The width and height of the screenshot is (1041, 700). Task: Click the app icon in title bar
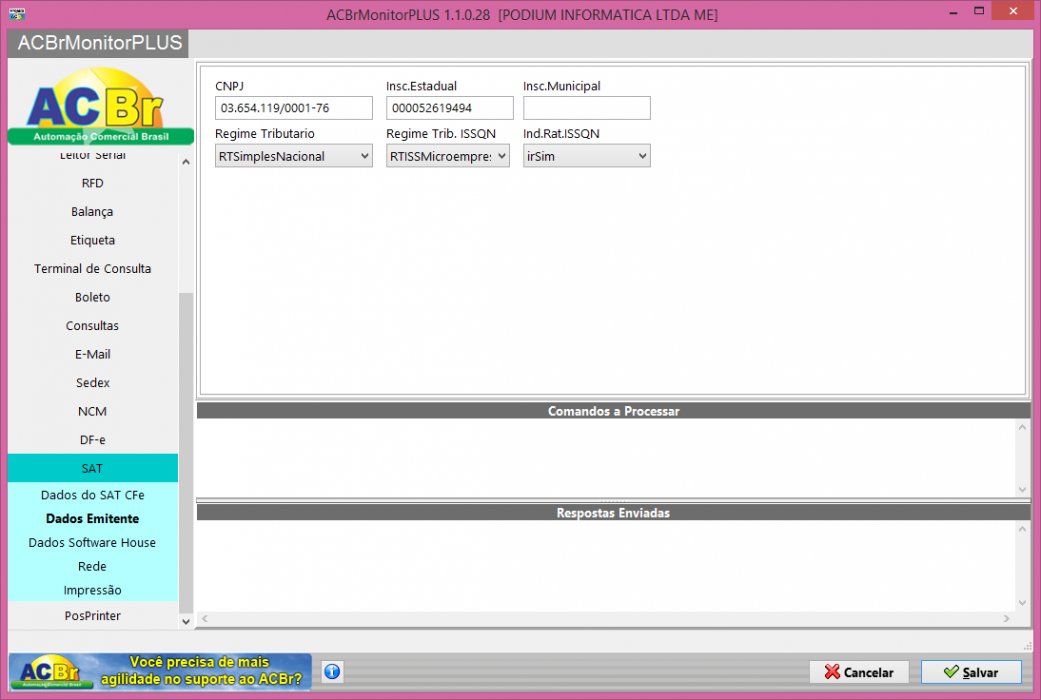coord(17,13)
